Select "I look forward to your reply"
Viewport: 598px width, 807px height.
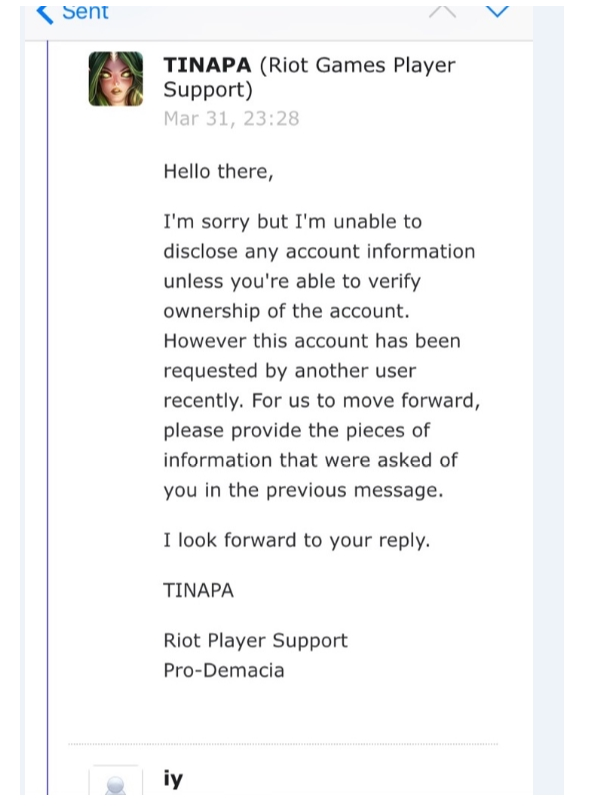click(x=296, y=540)
